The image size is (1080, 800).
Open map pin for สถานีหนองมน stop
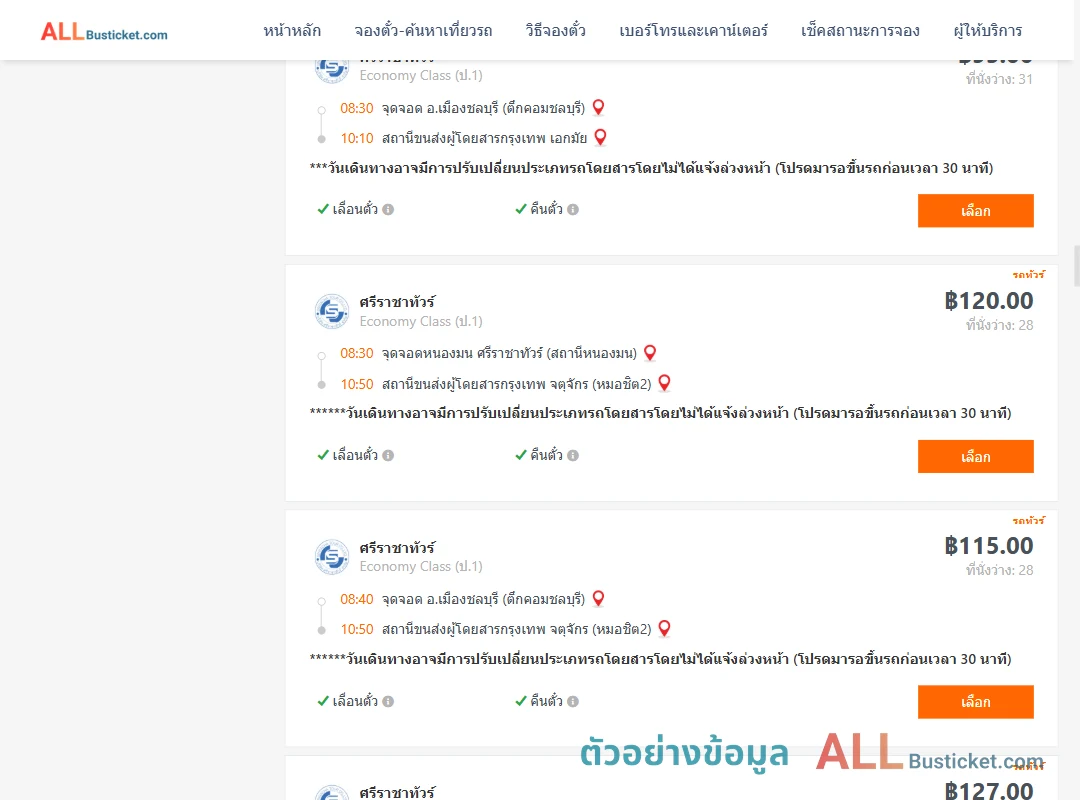click(x=650, y=353)
